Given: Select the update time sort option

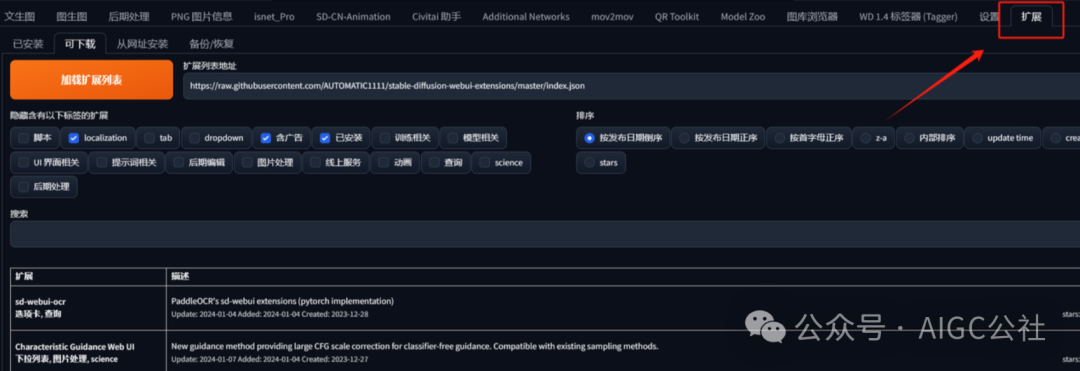Looking at the screenshot, I should click(1002, 138).
